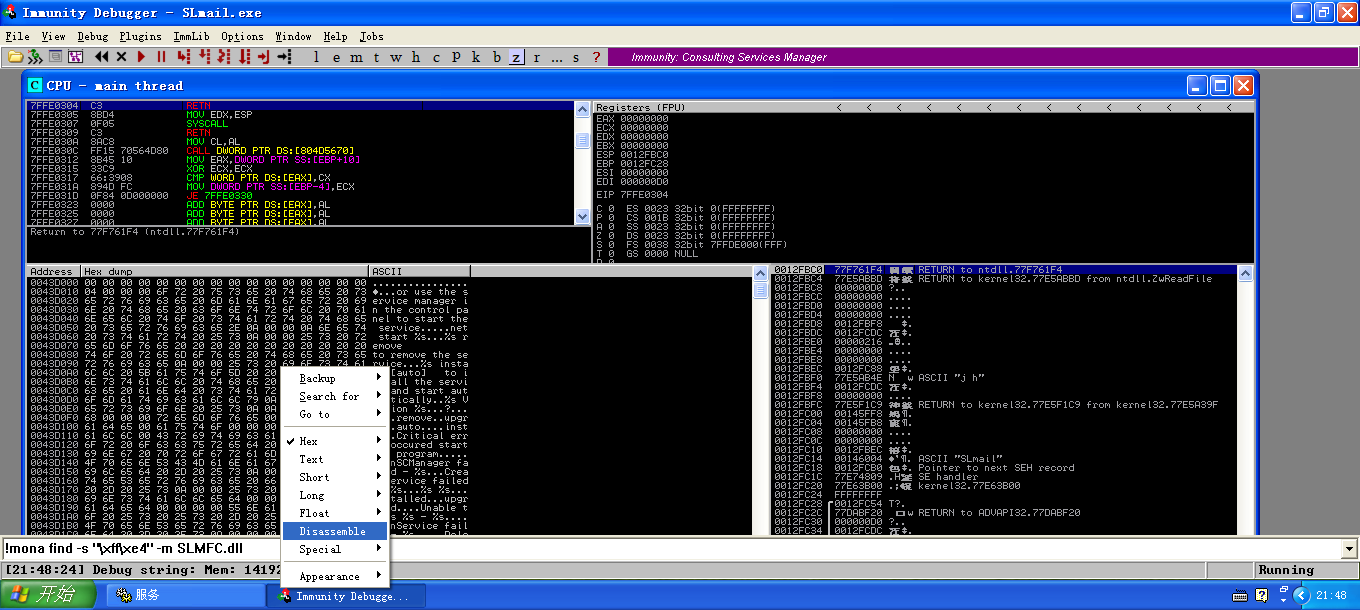Show the CPU window with the c button

point(436,57)
